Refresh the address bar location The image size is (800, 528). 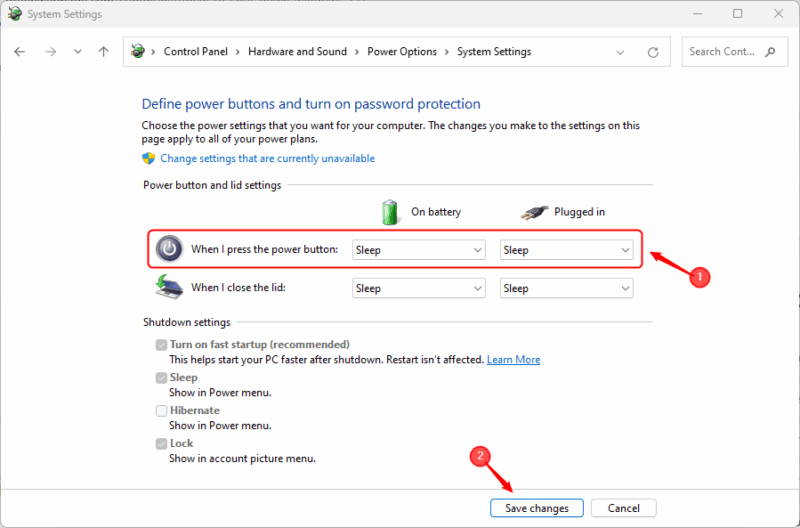(x=653, y=52)
